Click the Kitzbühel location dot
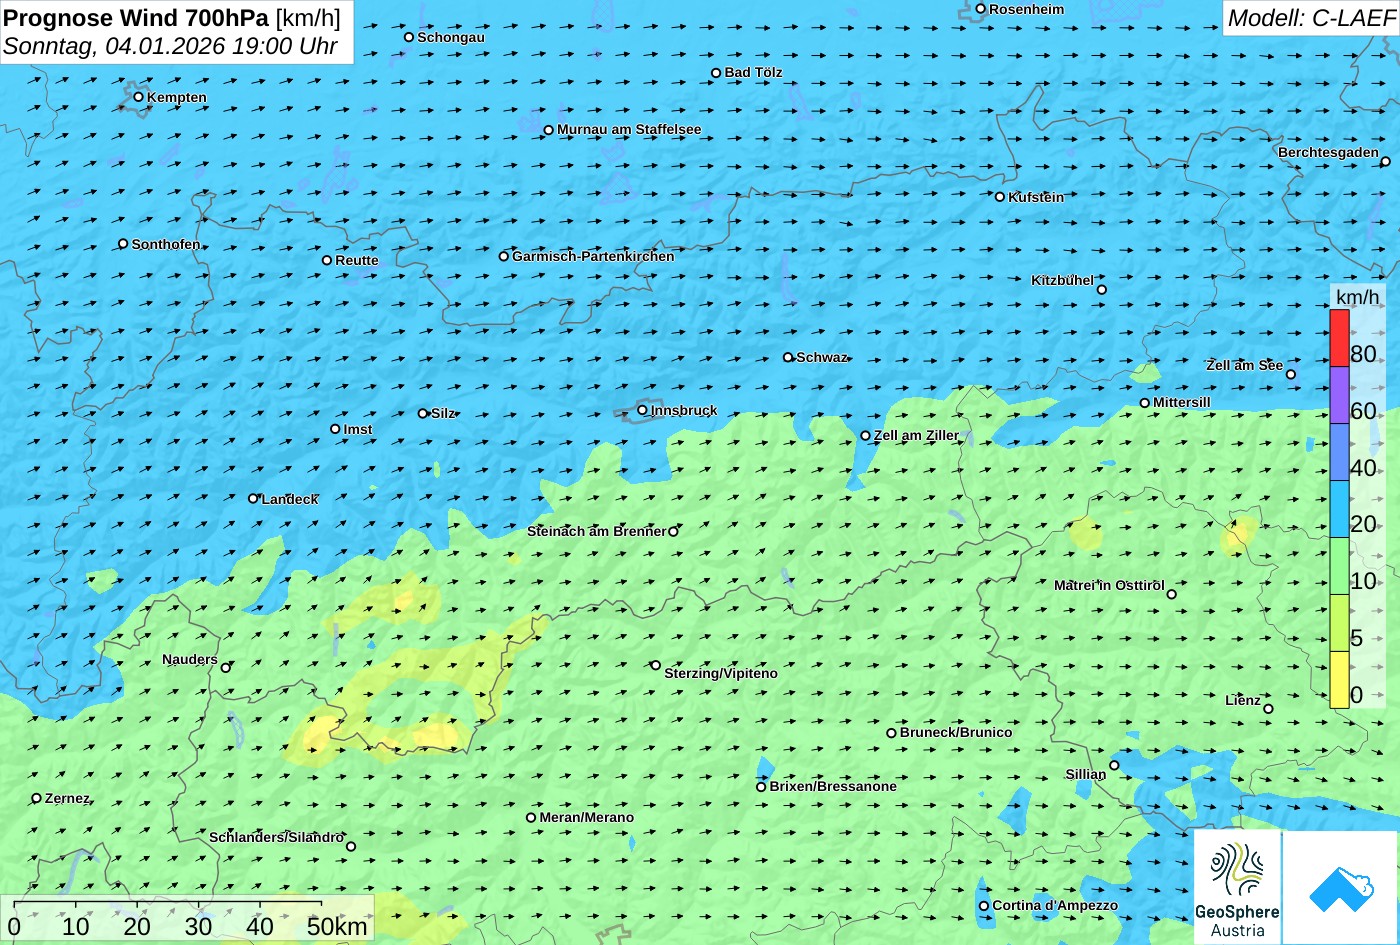The image size is (1400, 945). coord(1102,290)
